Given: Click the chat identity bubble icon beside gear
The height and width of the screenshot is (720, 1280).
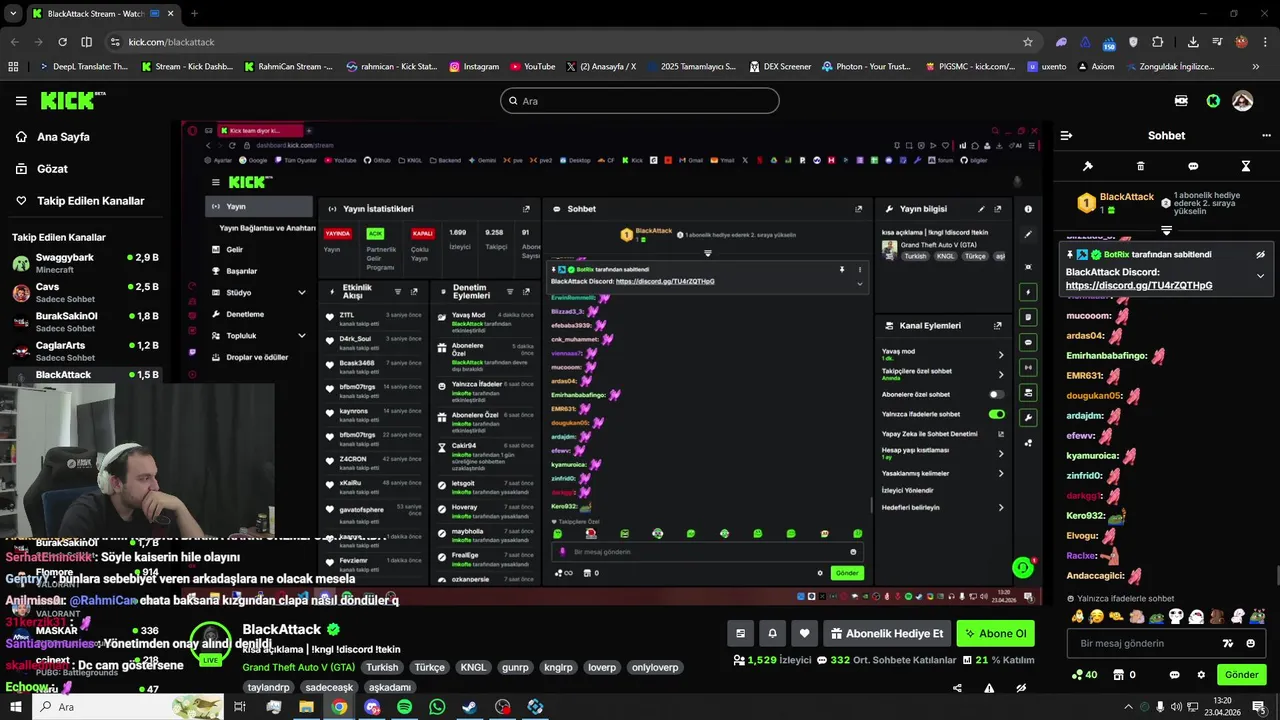Looking at the screenshot, I should [1175, 675].
